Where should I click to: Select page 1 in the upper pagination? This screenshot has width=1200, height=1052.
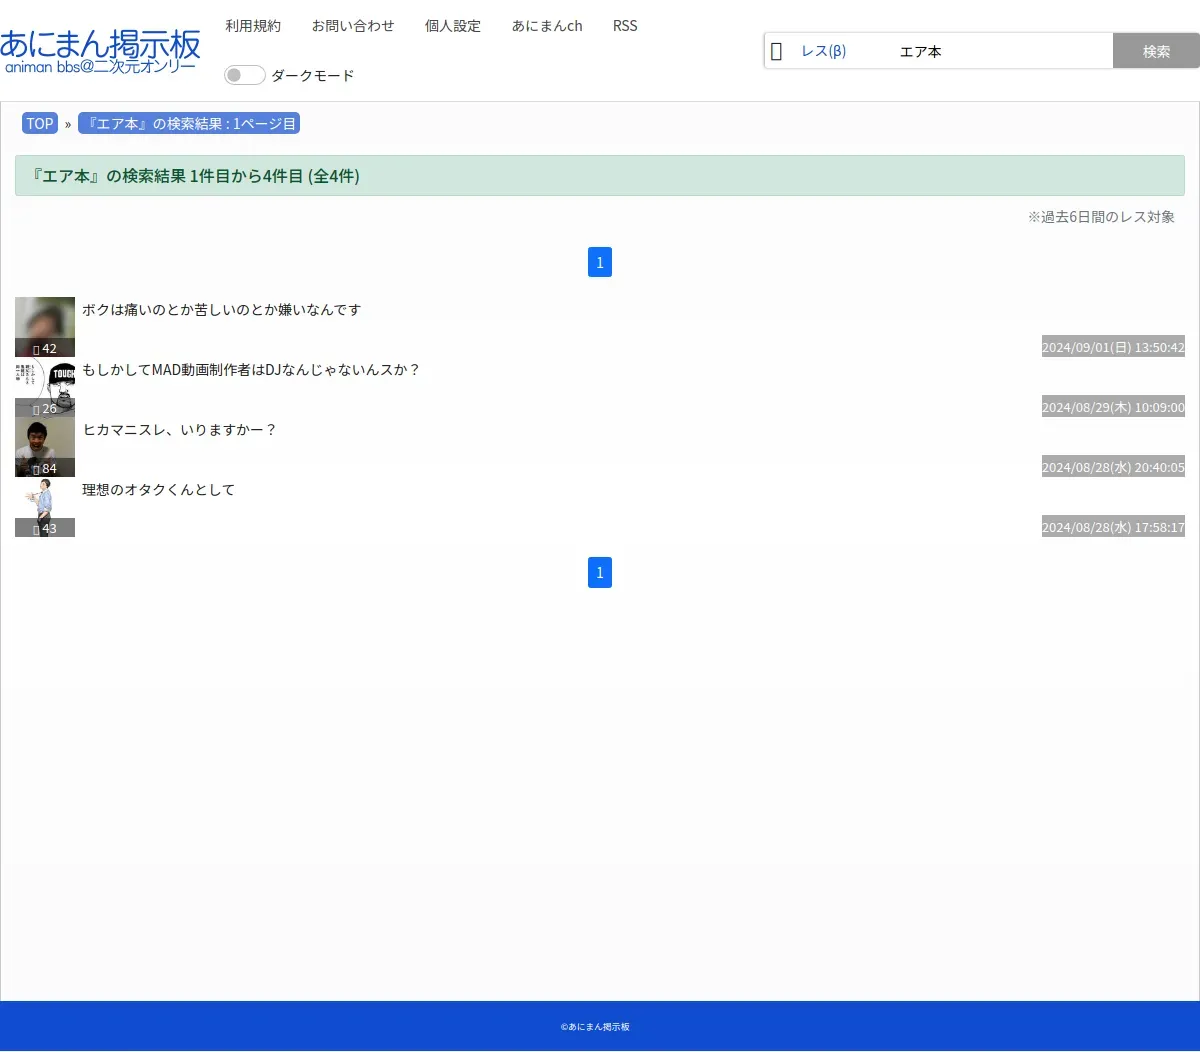(x=600, y=262)
